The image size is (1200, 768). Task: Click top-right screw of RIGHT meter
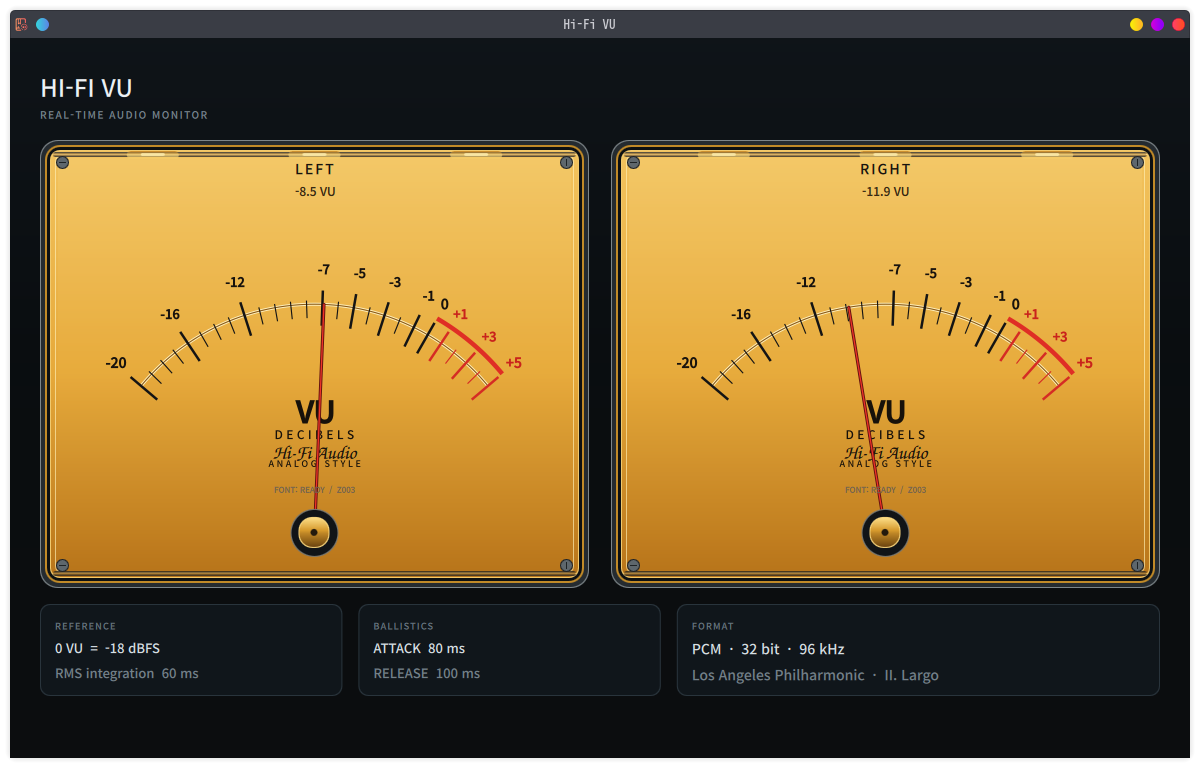pyautogui.click(x=1137, y=162)
